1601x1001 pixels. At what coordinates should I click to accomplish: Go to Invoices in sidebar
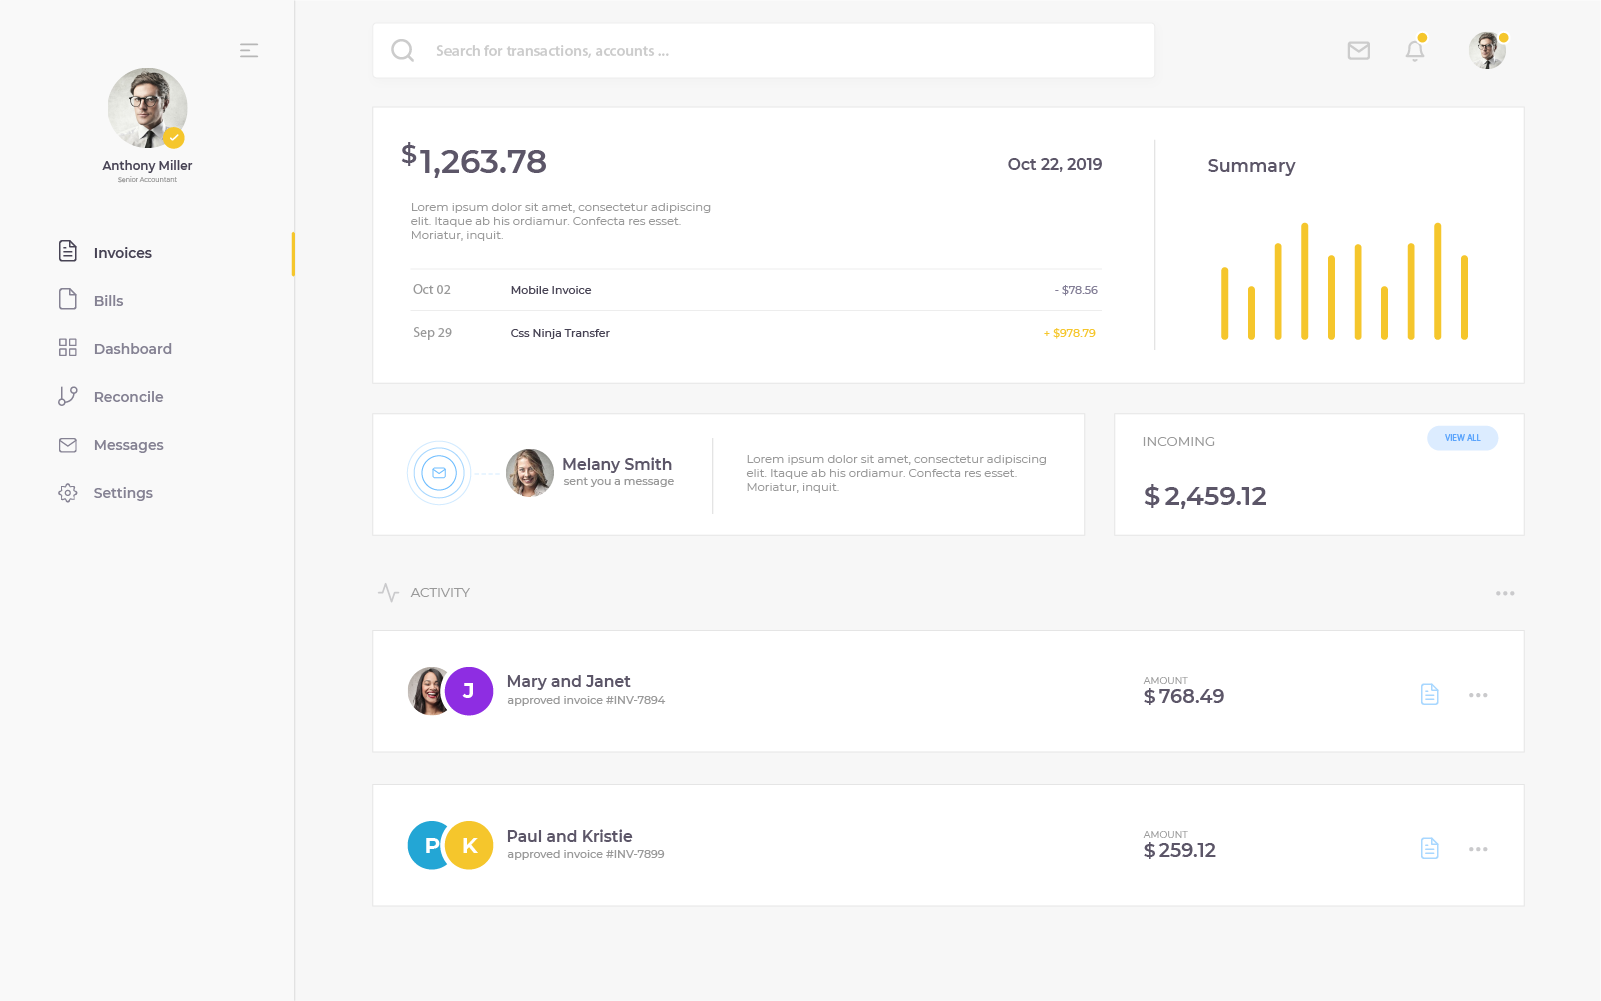tap(122, 253)
